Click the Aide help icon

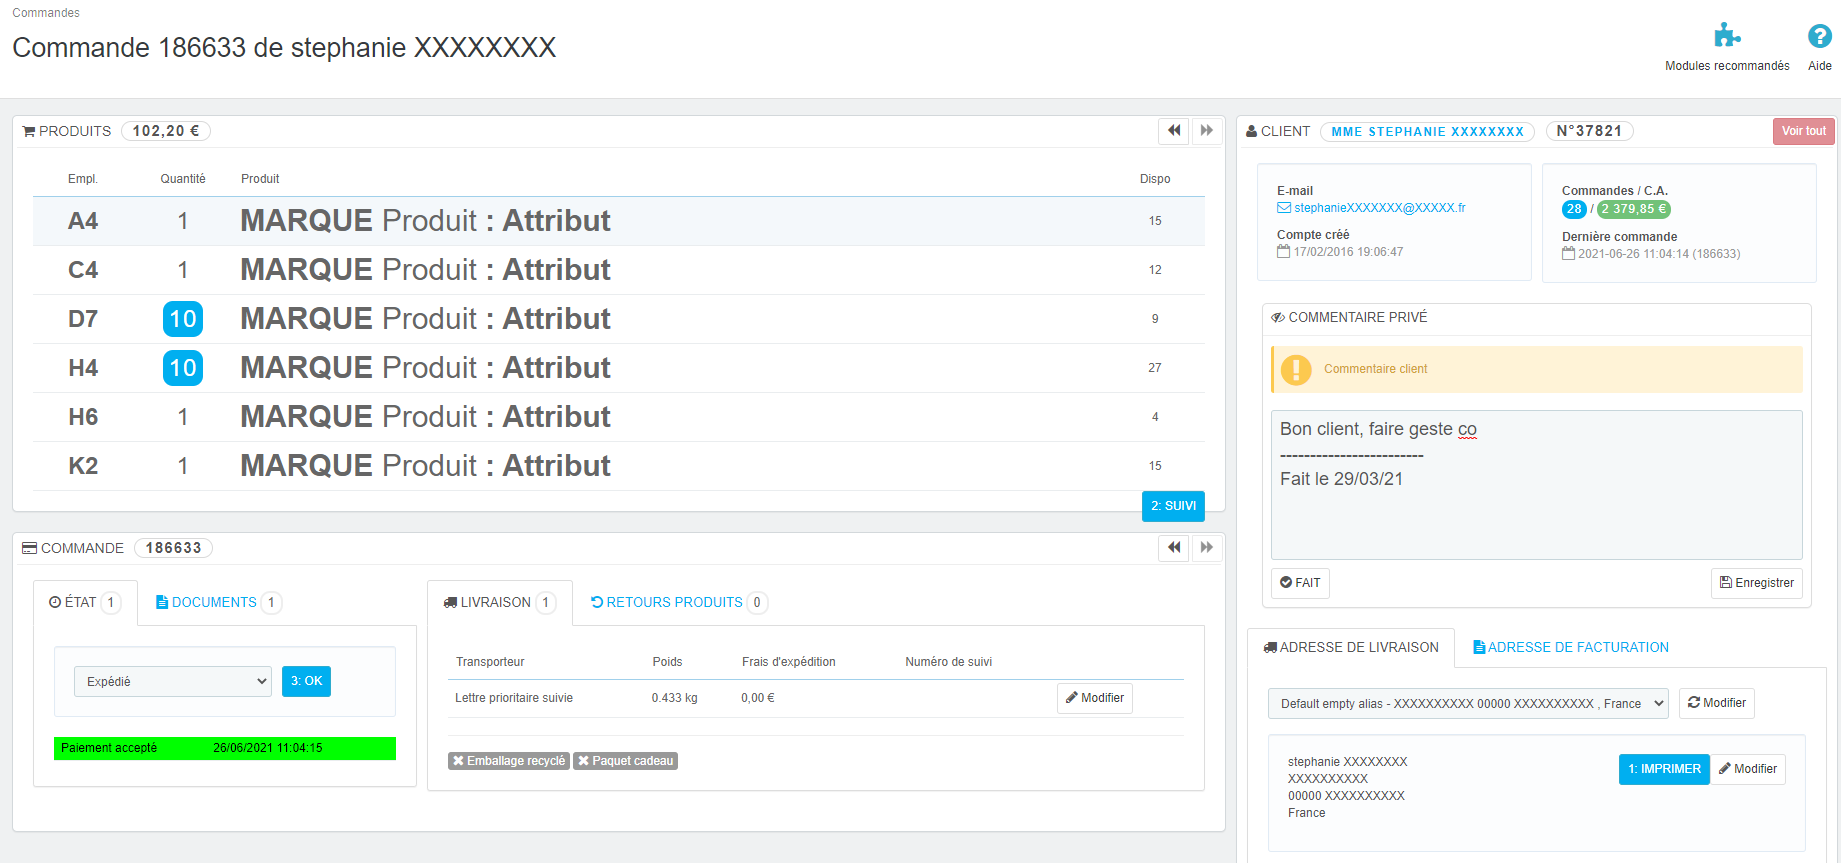click(x=1820, y=36)
